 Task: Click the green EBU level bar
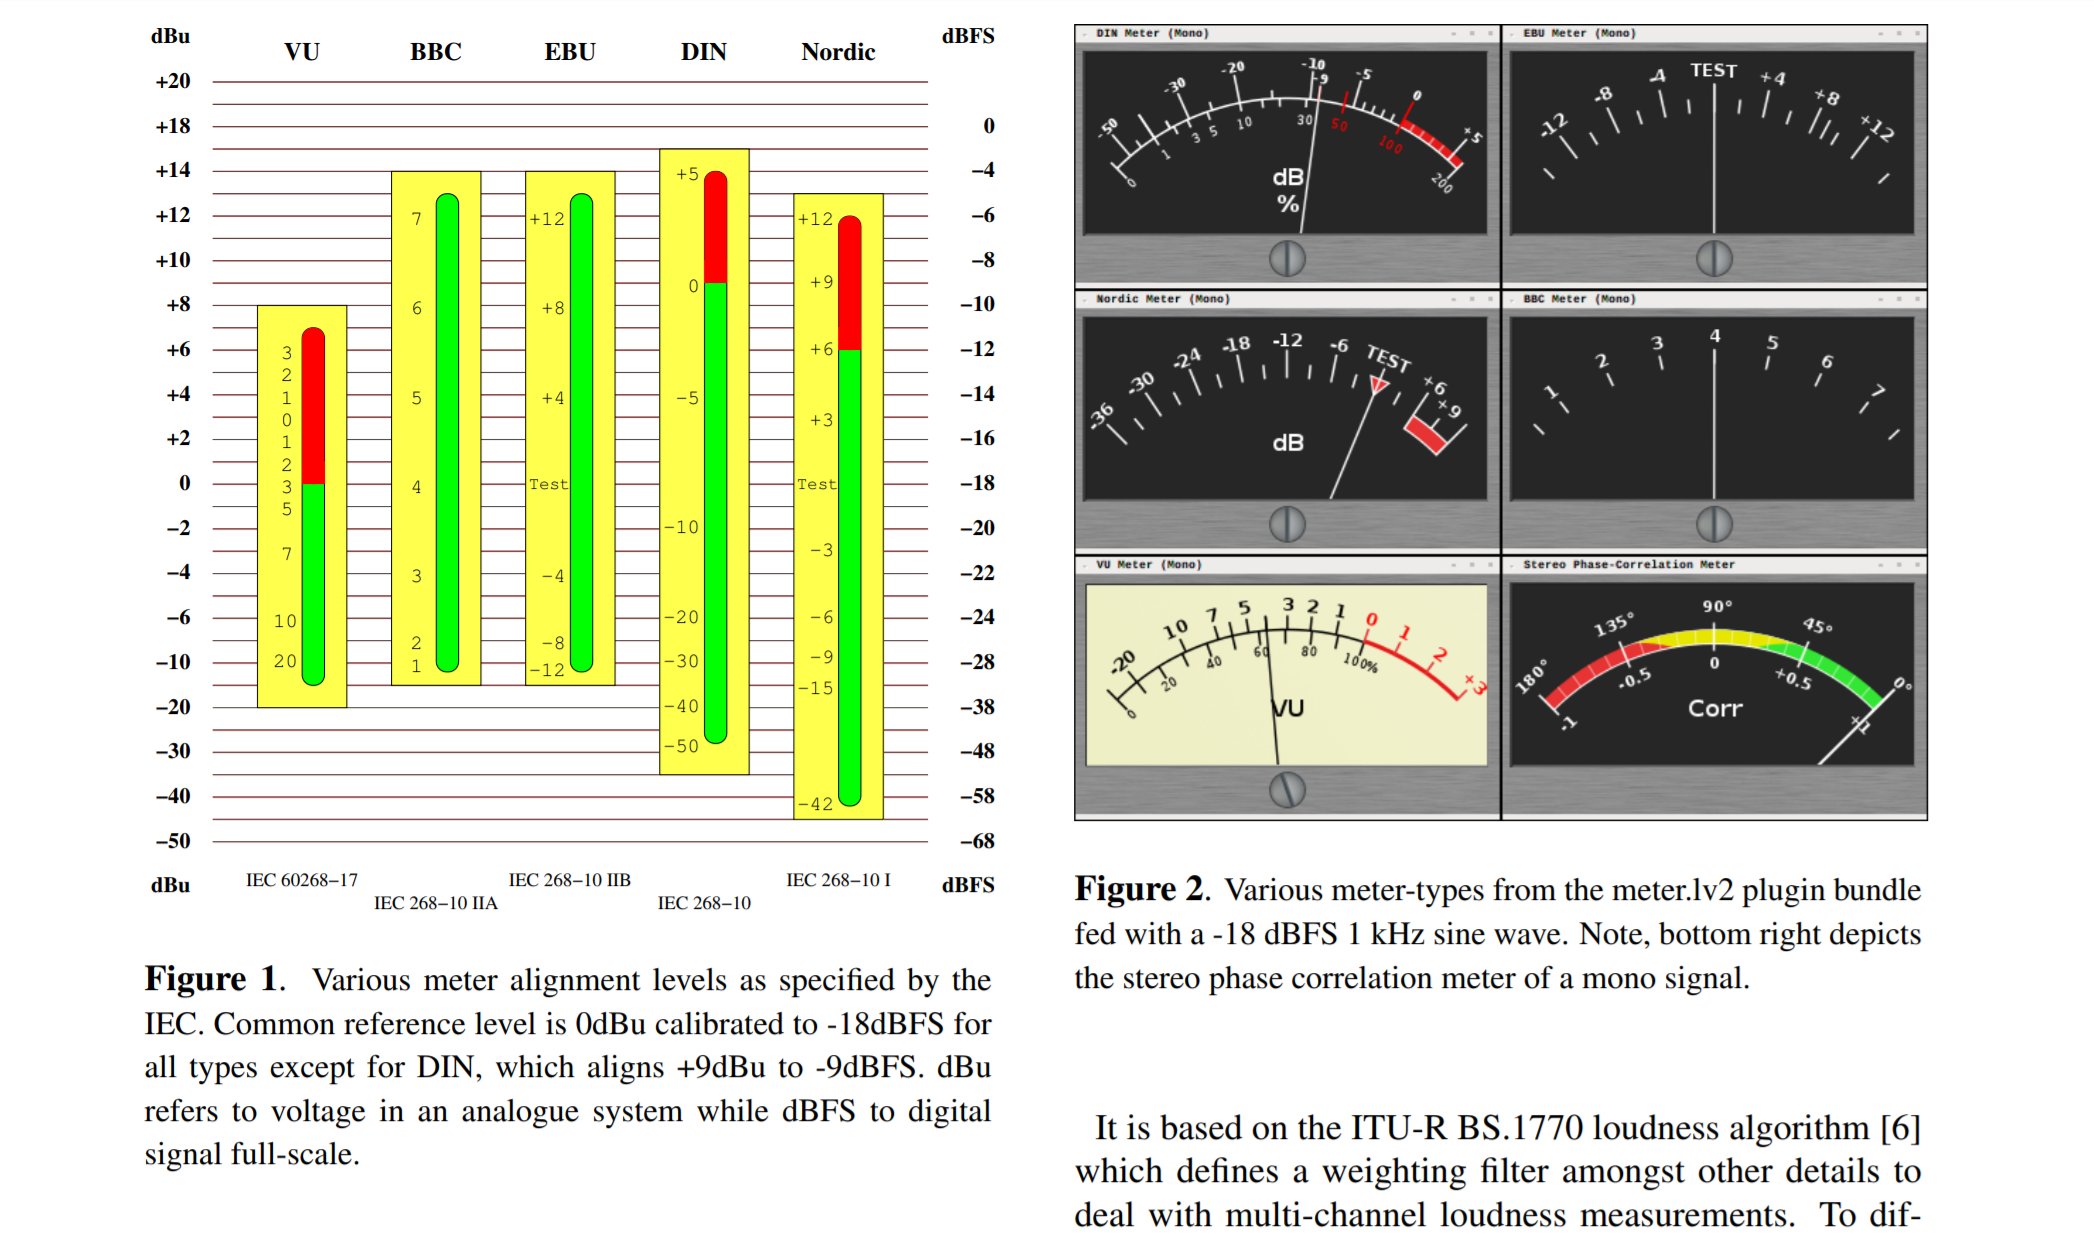click(581, 432)
